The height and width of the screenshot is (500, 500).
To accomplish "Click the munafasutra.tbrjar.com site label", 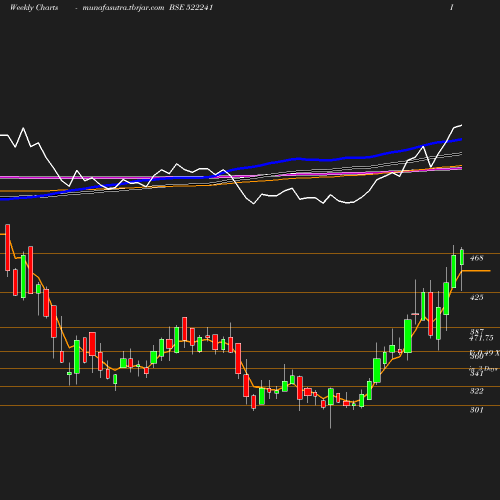I will [x=123, y=8].
